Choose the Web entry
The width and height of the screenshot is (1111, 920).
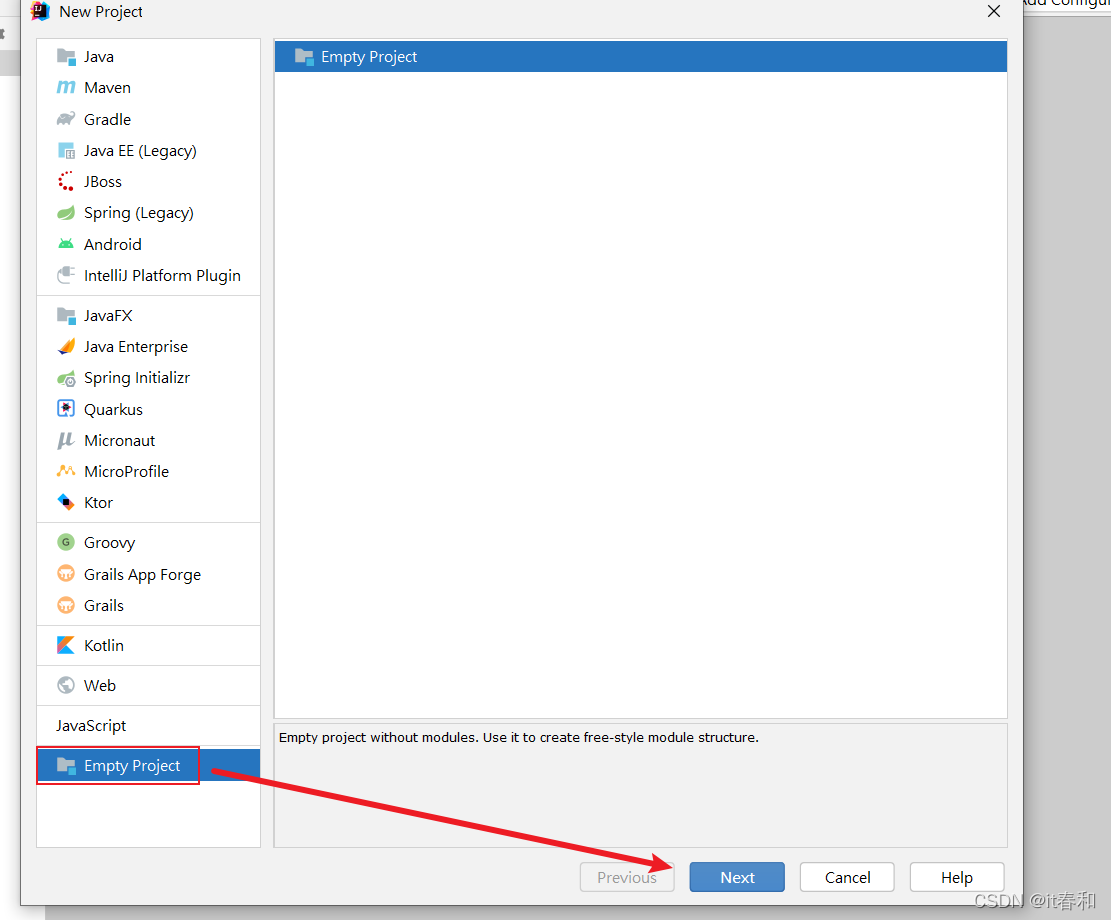click(x=148, y=685)
